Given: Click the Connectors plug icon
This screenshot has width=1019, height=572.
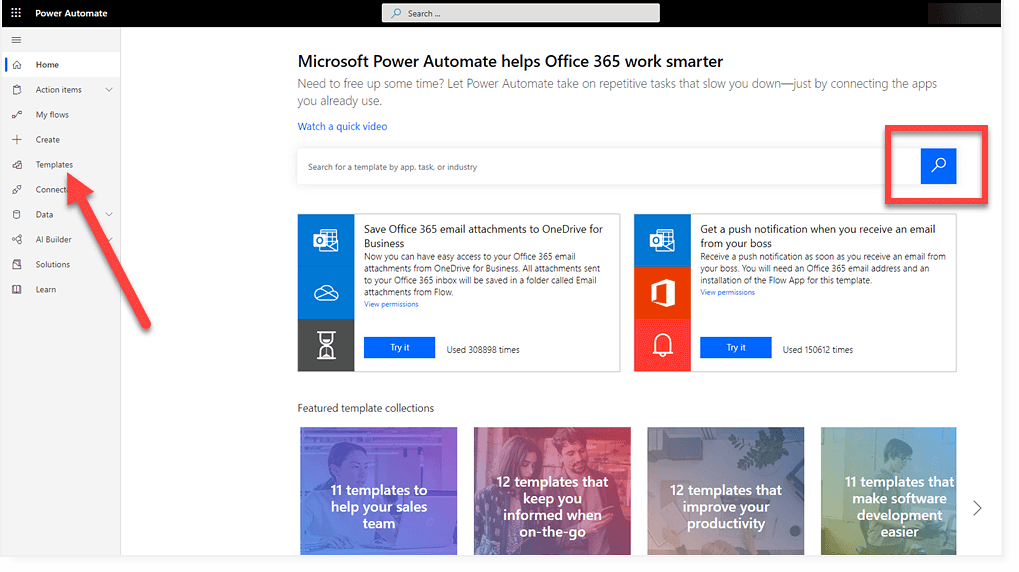Looking at the screenshot, I should tap(17, 190).
